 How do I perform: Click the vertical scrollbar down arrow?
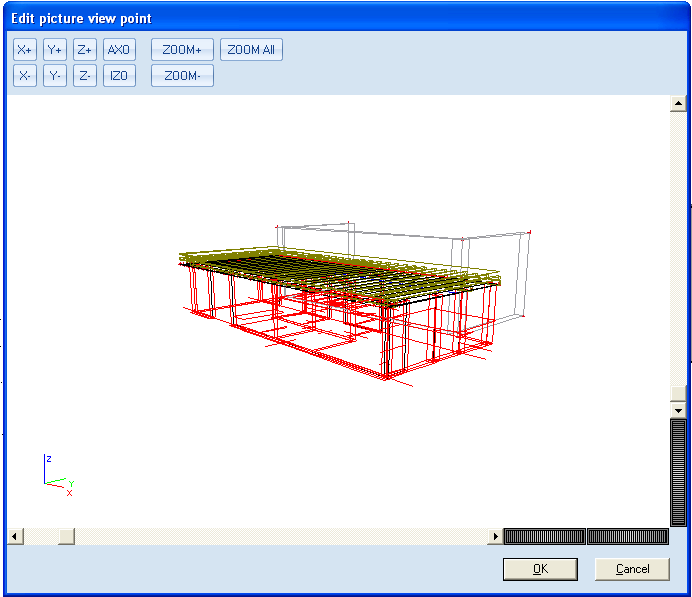pyautogui.click(x=678, y=411)
